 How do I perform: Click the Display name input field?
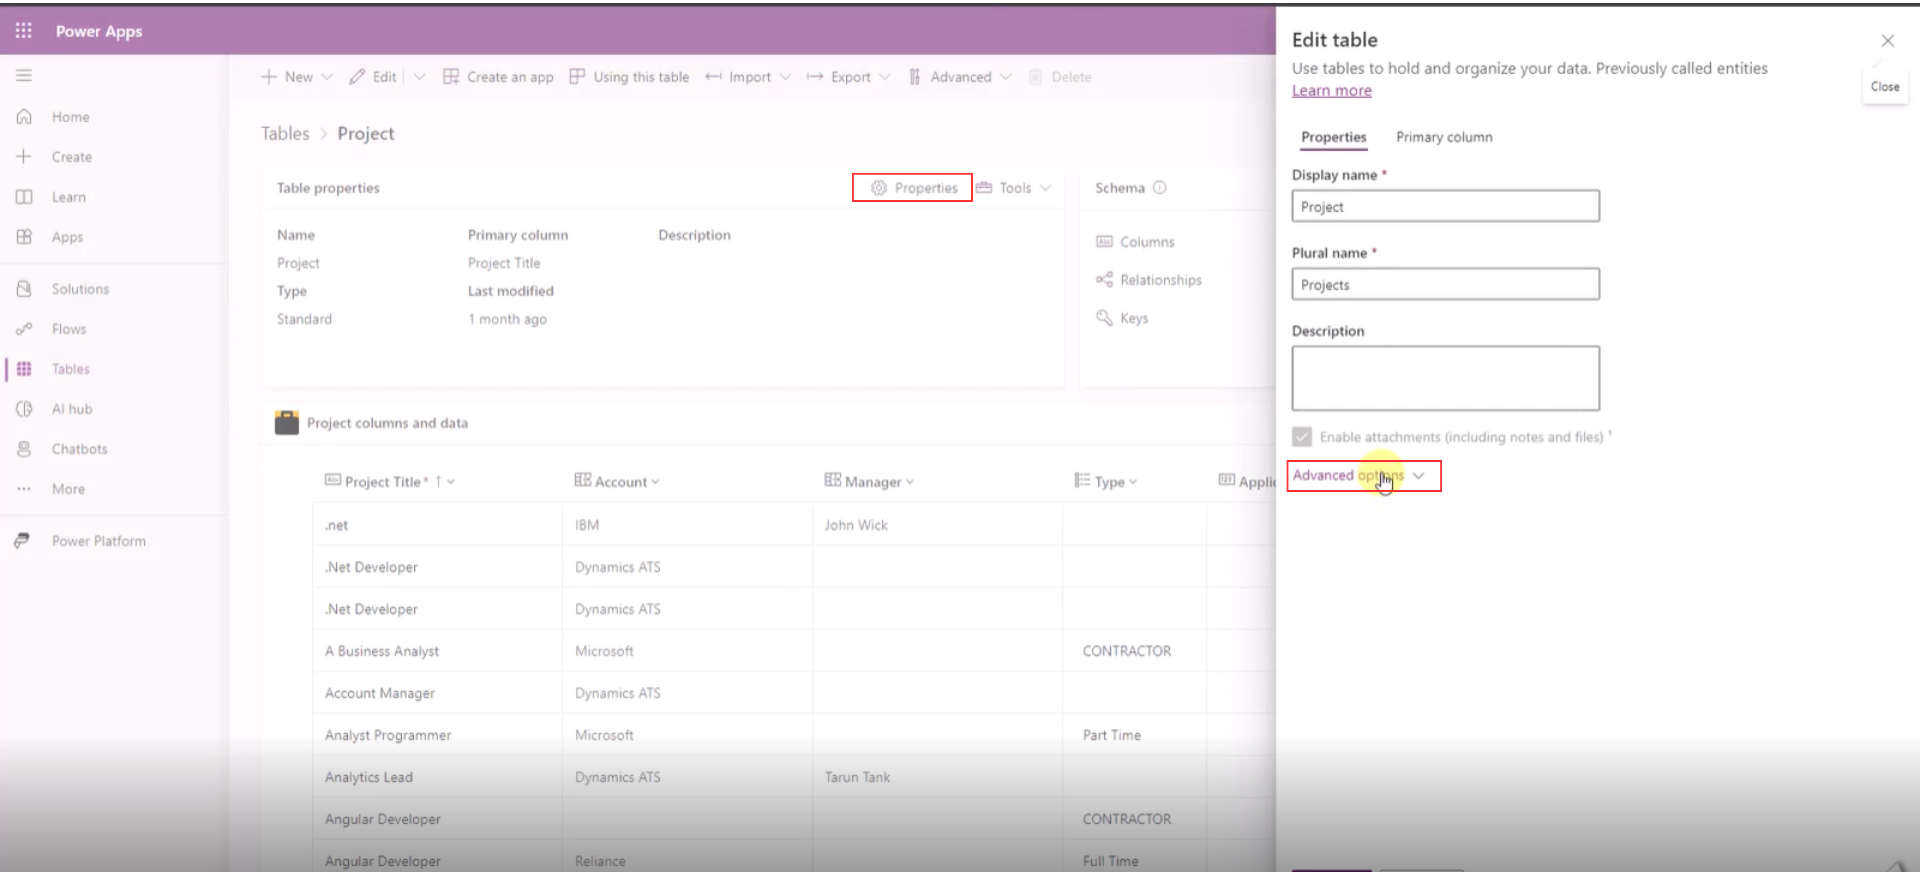[x=1445, y=206]
